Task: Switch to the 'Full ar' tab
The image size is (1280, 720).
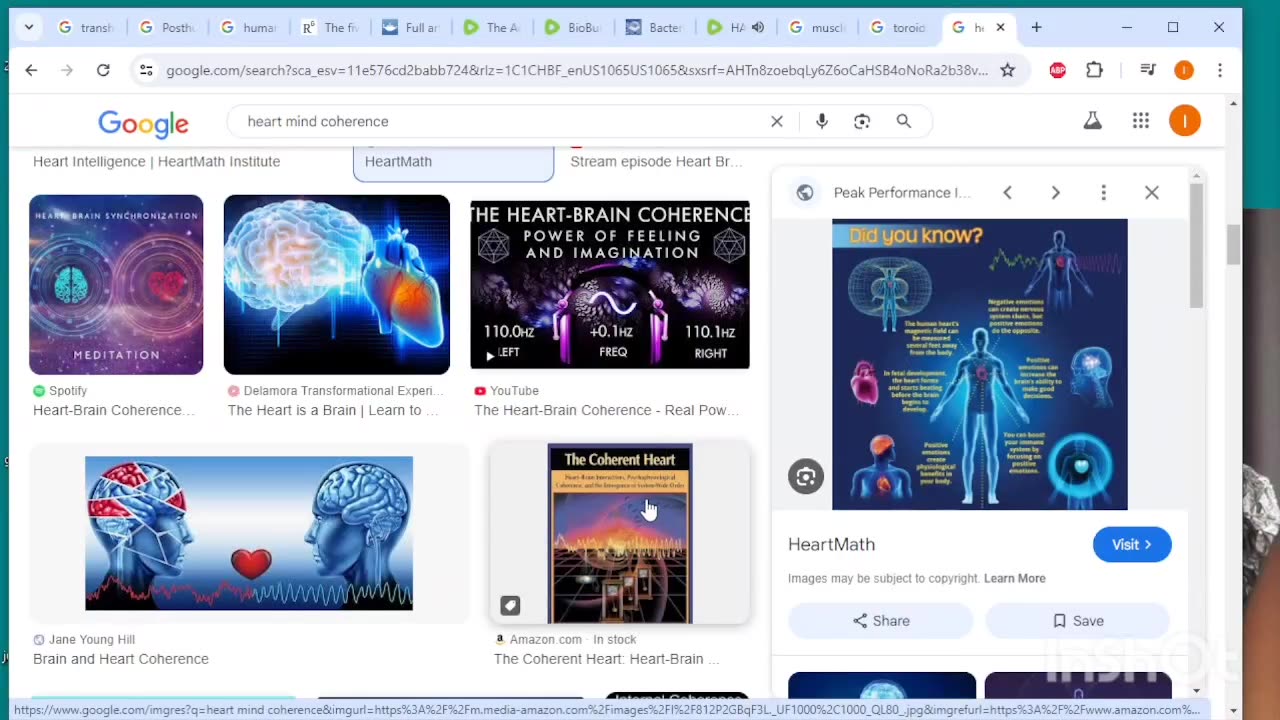Action: (413, 28)
